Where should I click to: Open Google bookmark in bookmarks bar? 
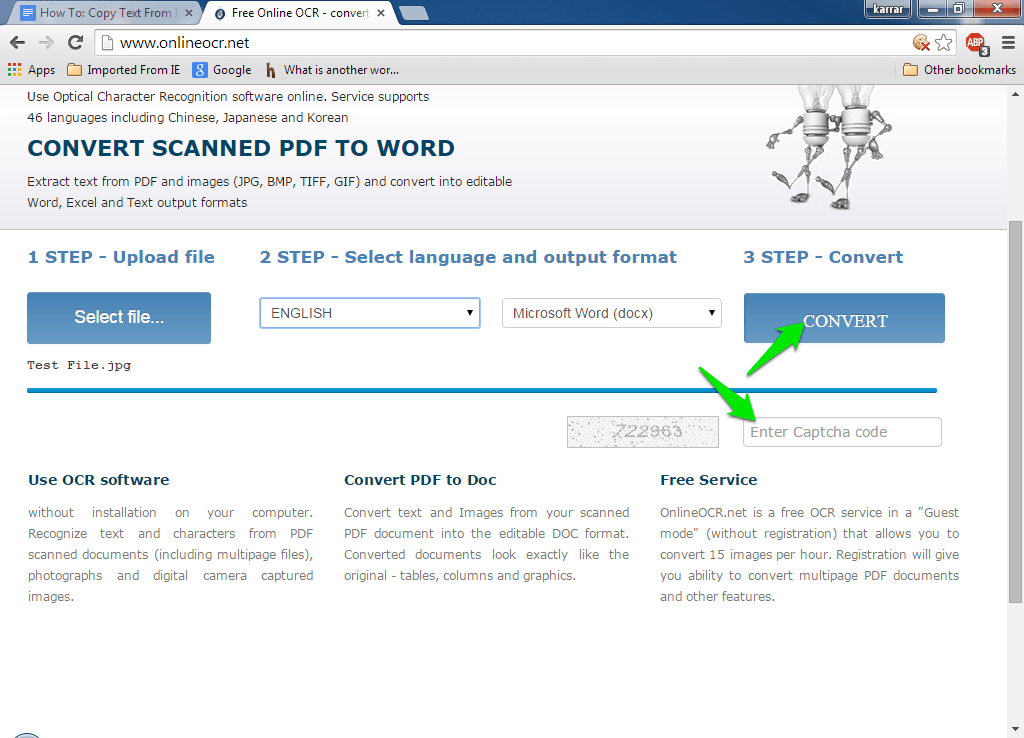coord(222,70)
